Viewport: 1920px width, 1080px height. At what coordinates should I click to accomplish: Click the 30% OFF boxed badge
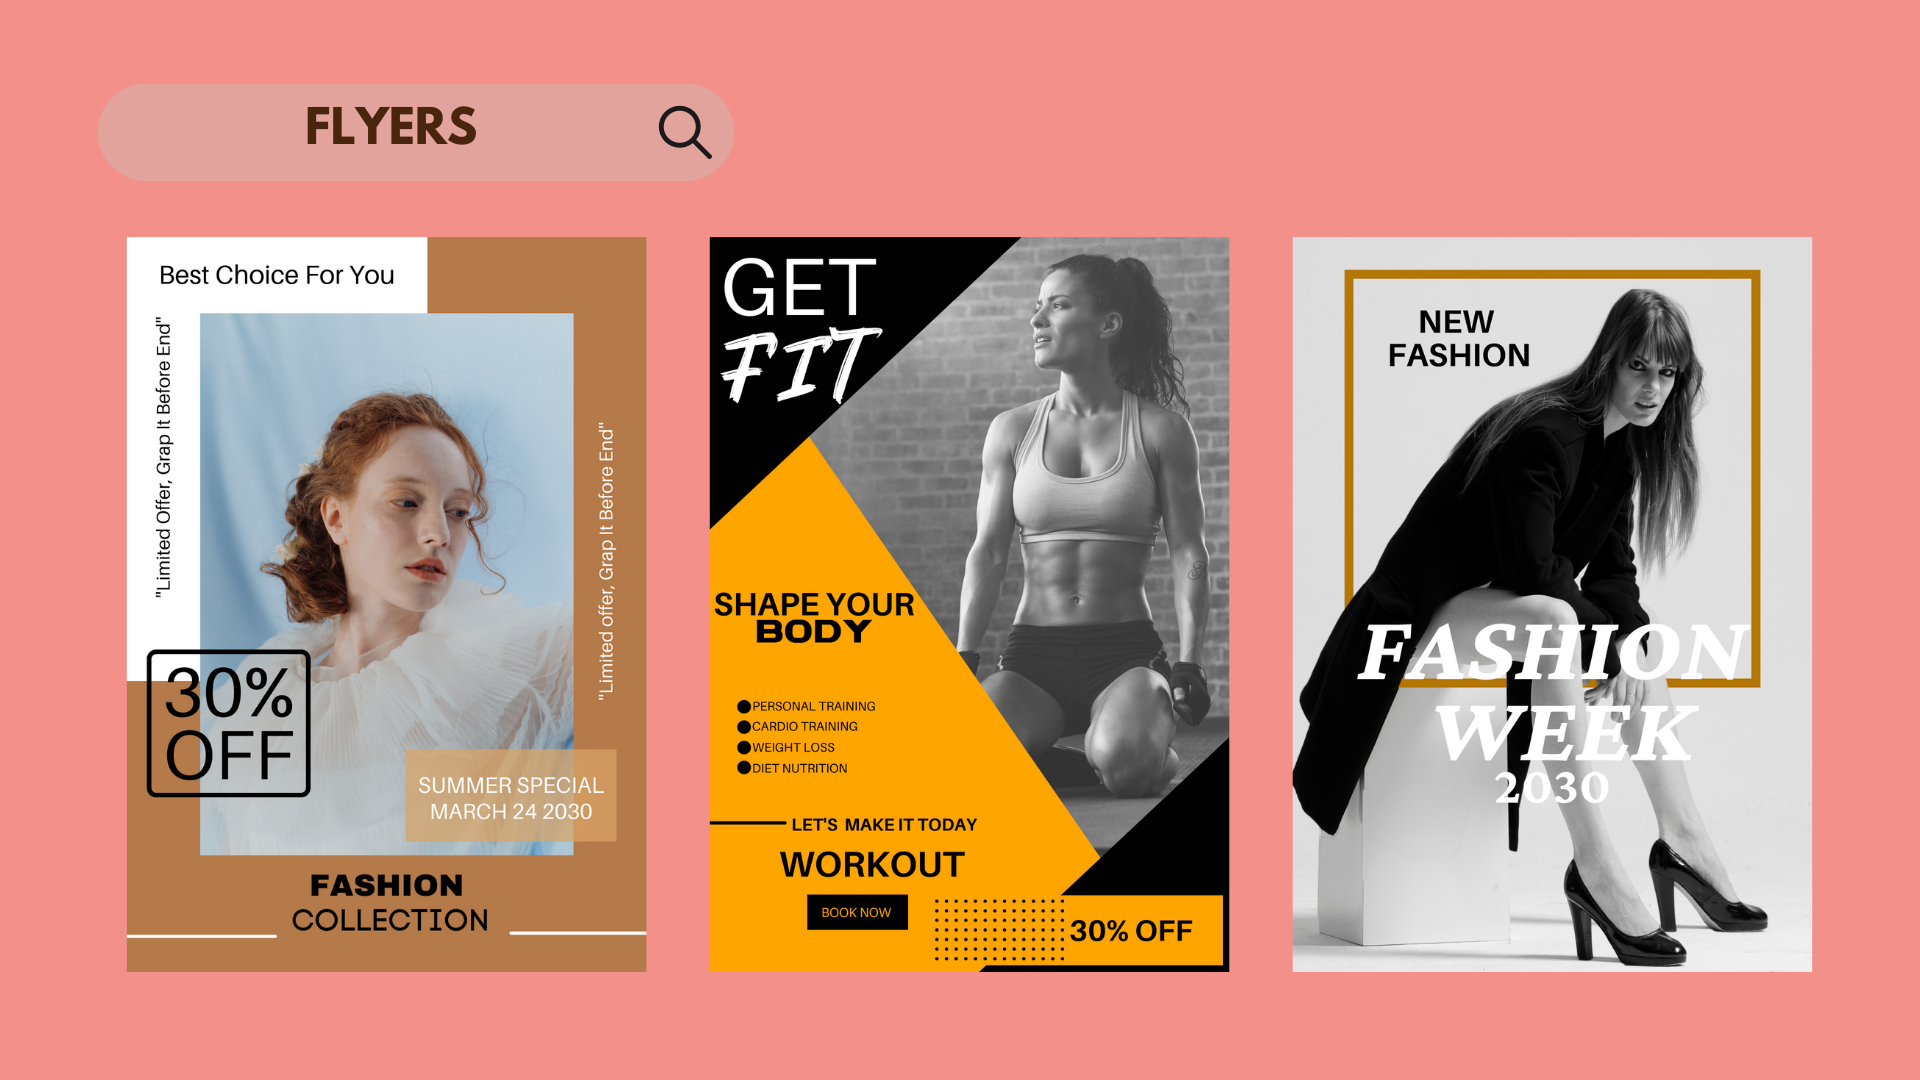click(229, 723)
